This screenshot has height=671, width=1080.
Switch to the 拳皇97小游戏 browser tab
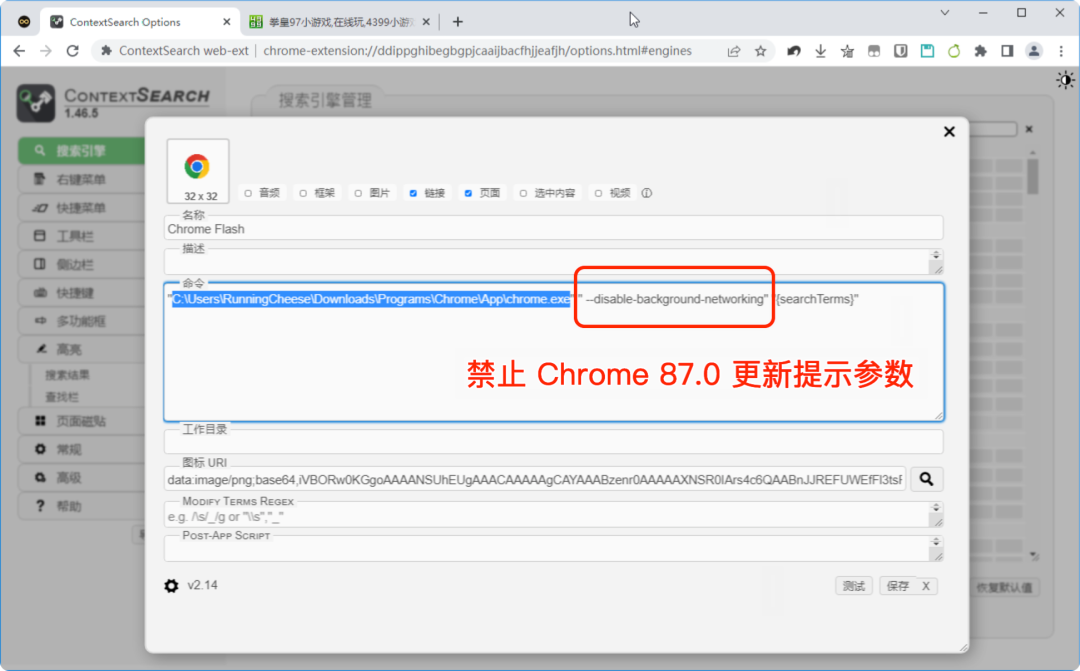pyautogui.click(x=340, y=21)
